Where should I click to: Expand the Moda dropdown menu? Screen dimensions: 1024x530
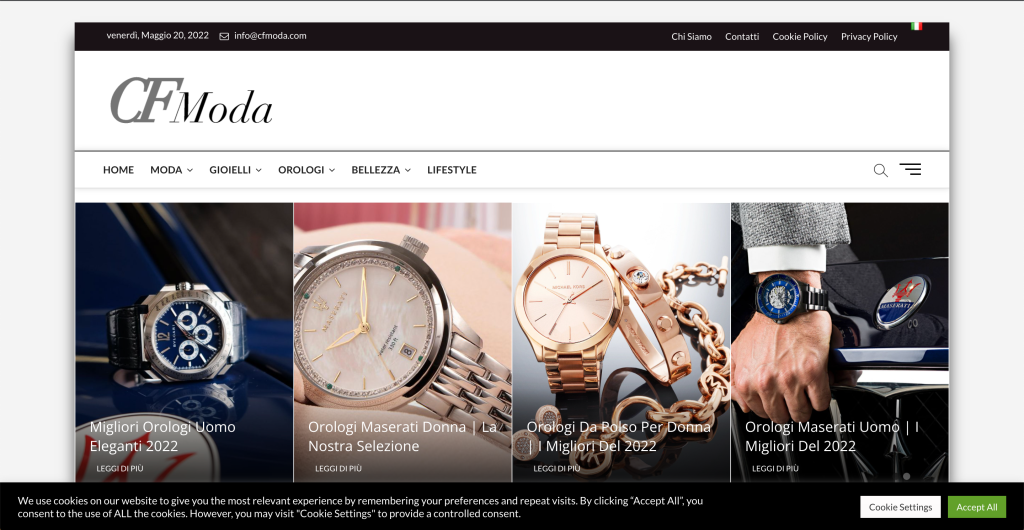(x=172, y=170)
